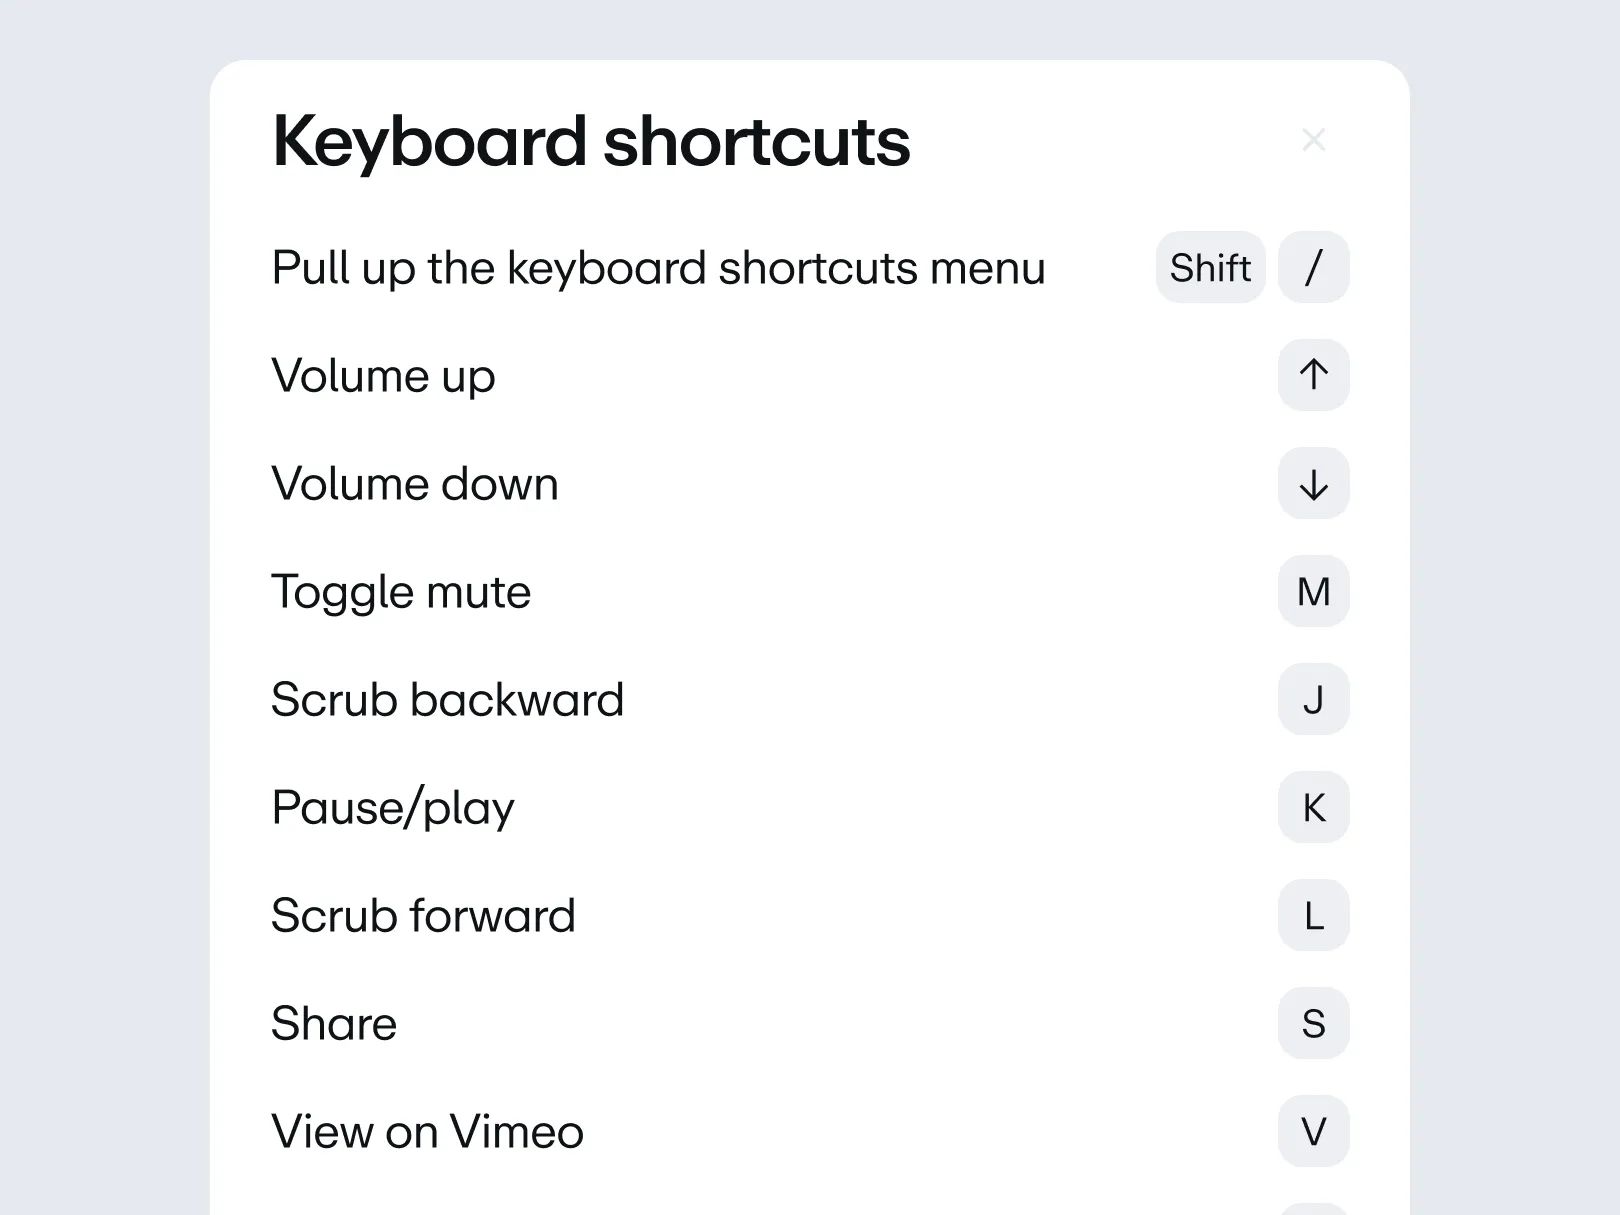Click the K key for Pause/play
The width and height of the screenshot is (1620, 1215).
(x=1313, y=807)
